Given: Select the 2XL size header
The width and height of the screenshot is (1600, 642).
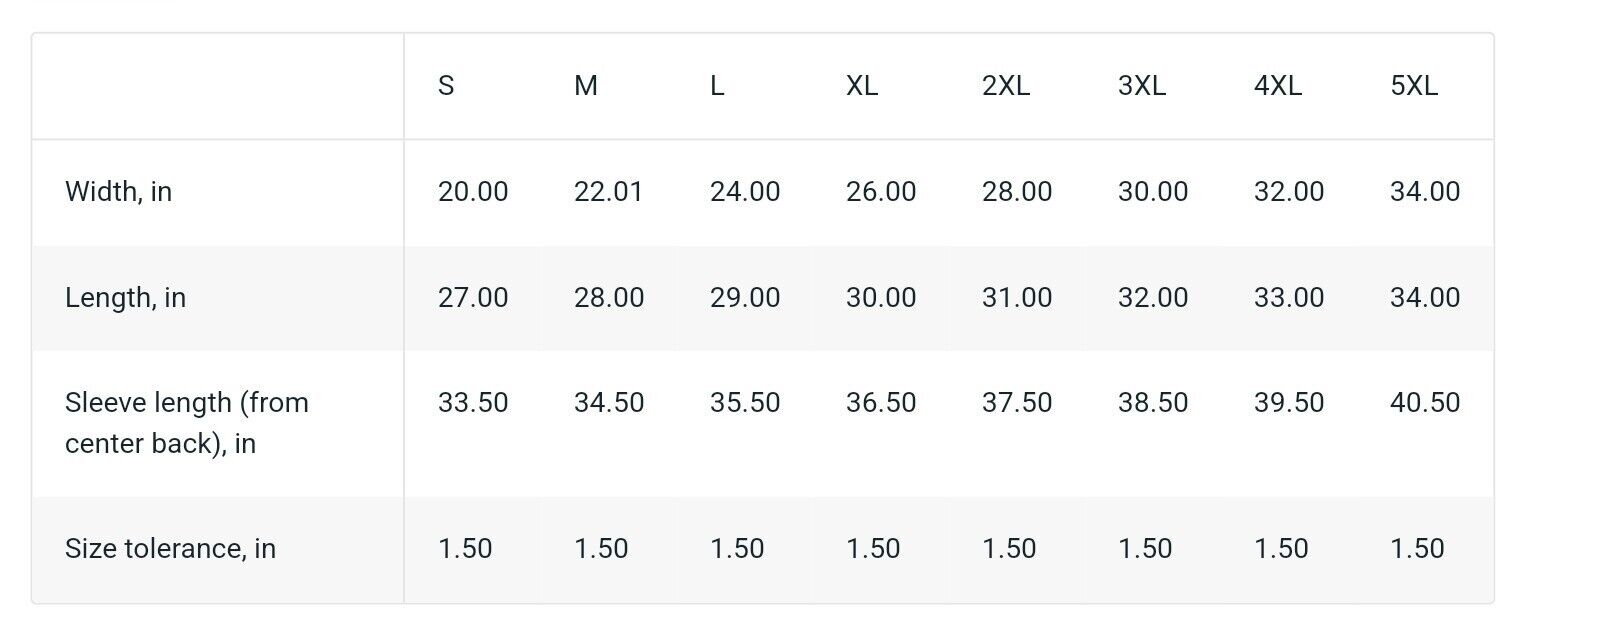Looking at the screenshot, I should [x=1006, y=86].
